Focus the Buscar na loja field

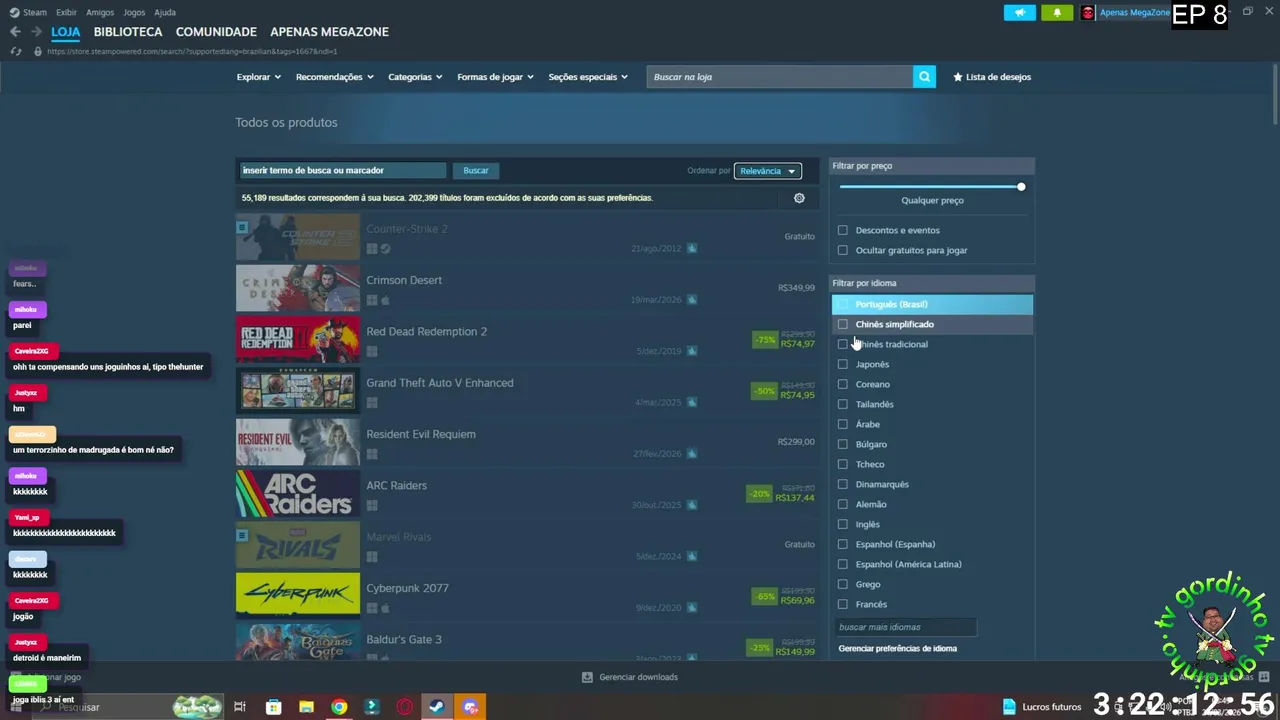click(x=780, y=77)
